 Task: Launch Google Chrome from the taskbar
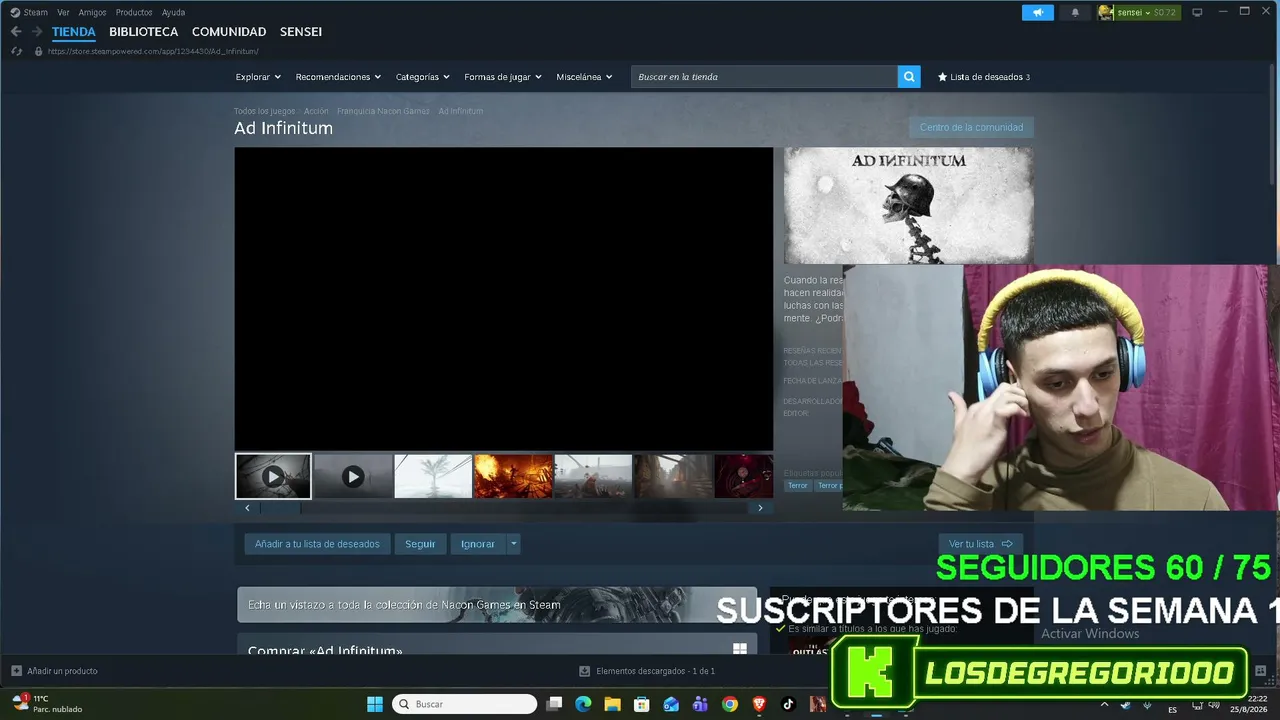coord(730,704)
